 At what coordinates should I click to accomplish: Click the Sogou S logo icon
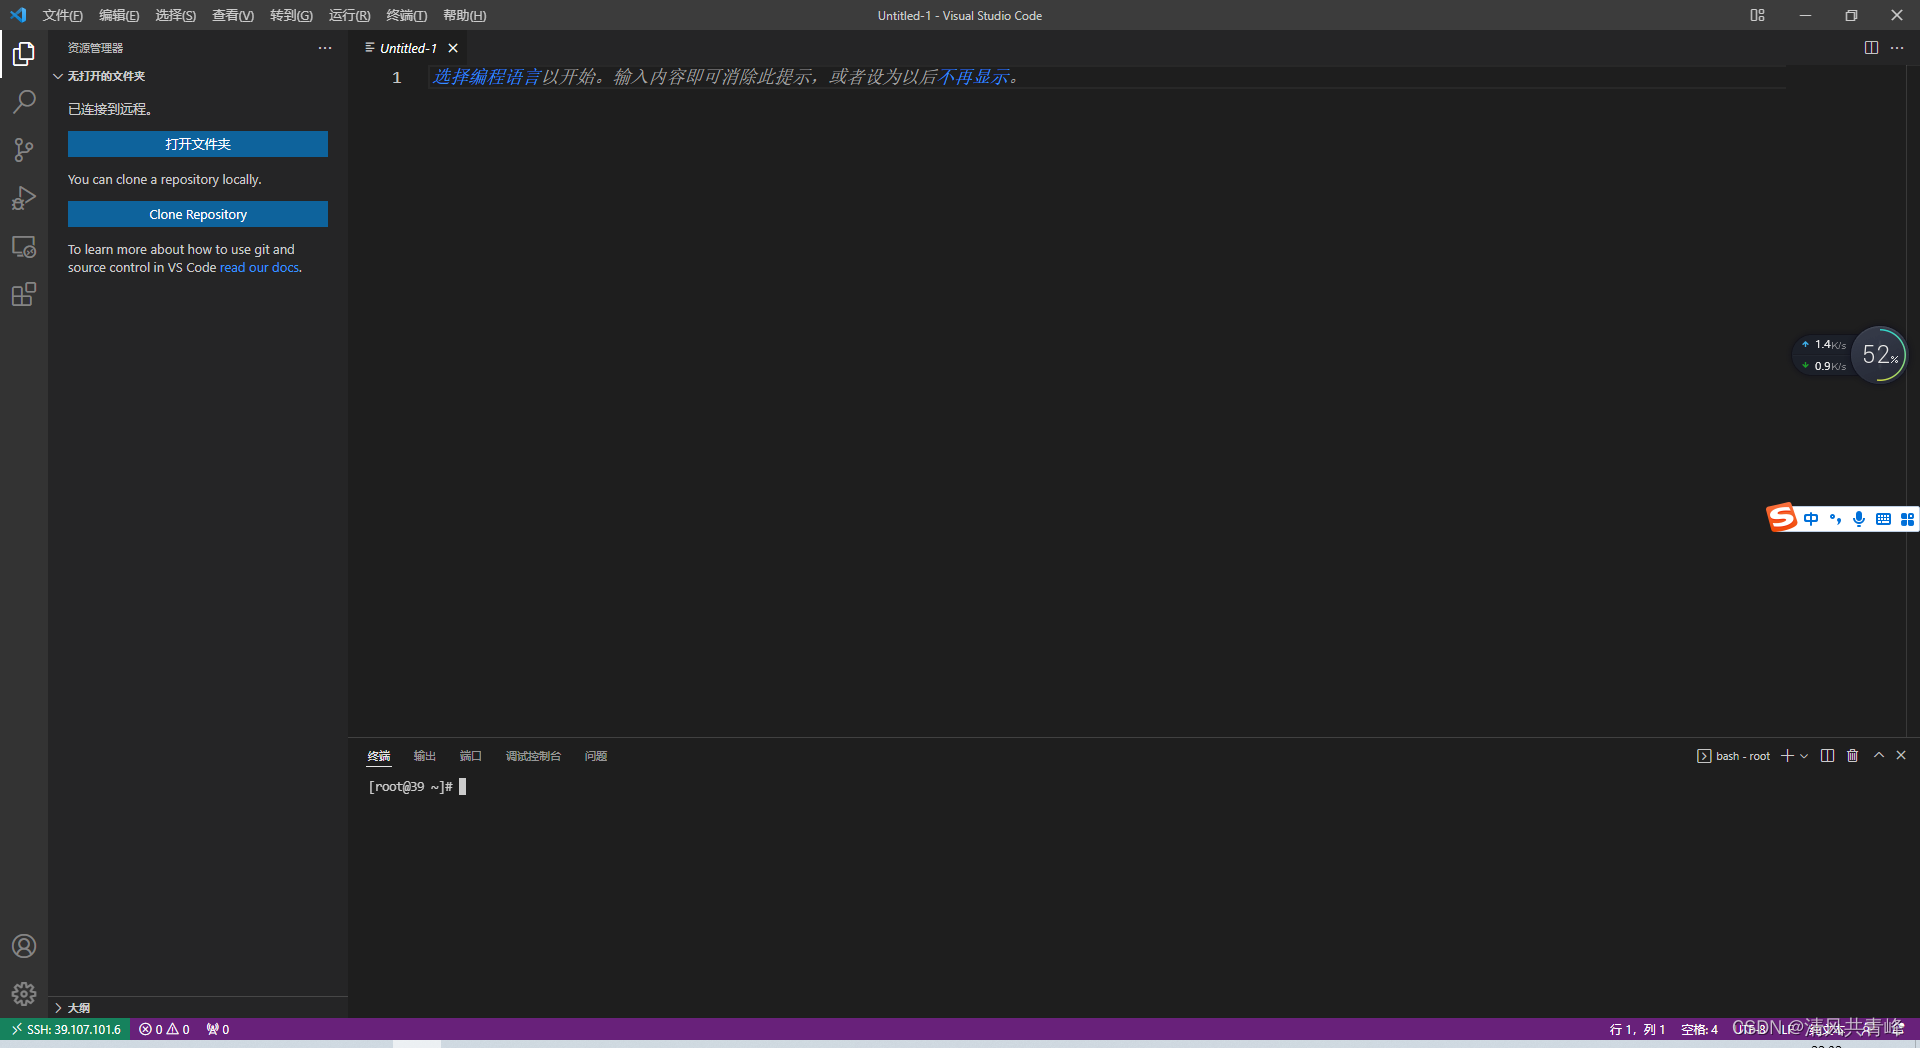tap(1782, 517)
